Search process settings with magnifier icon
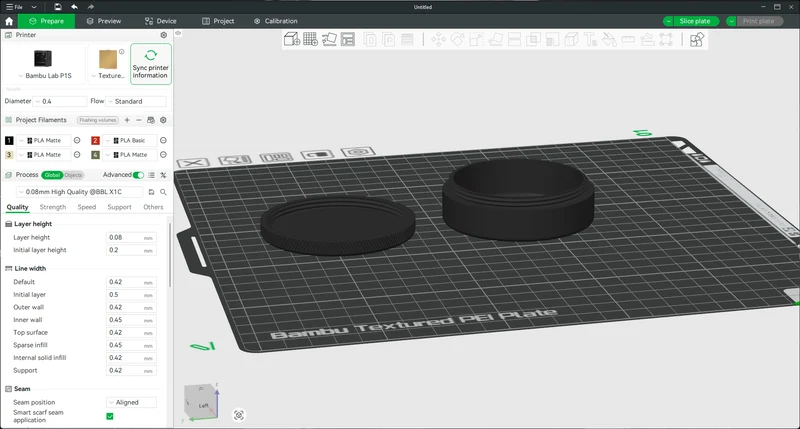The width and height of the screenshot is (800, 429). pos(163,192)
